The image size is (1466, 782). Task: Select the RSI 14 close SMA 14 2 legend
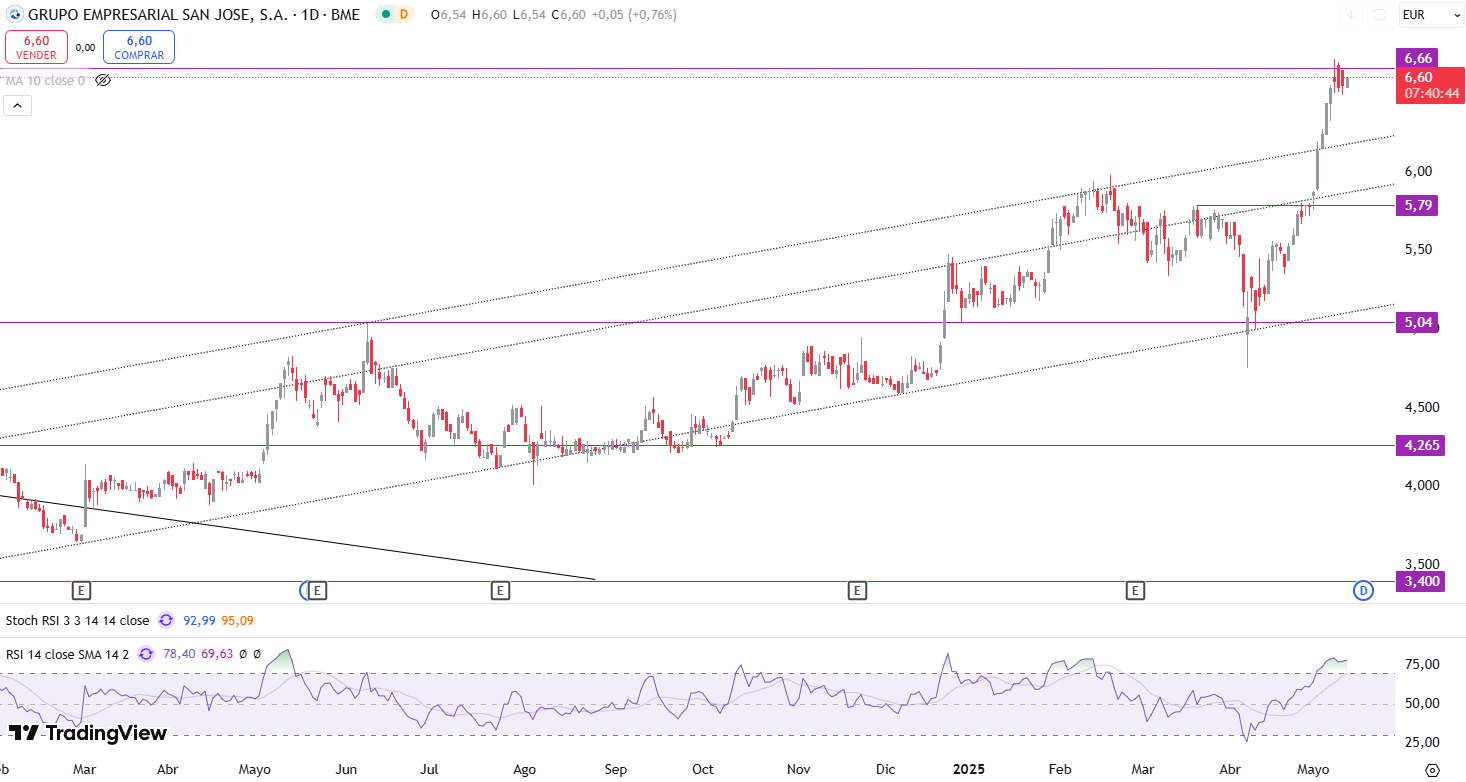68,654
